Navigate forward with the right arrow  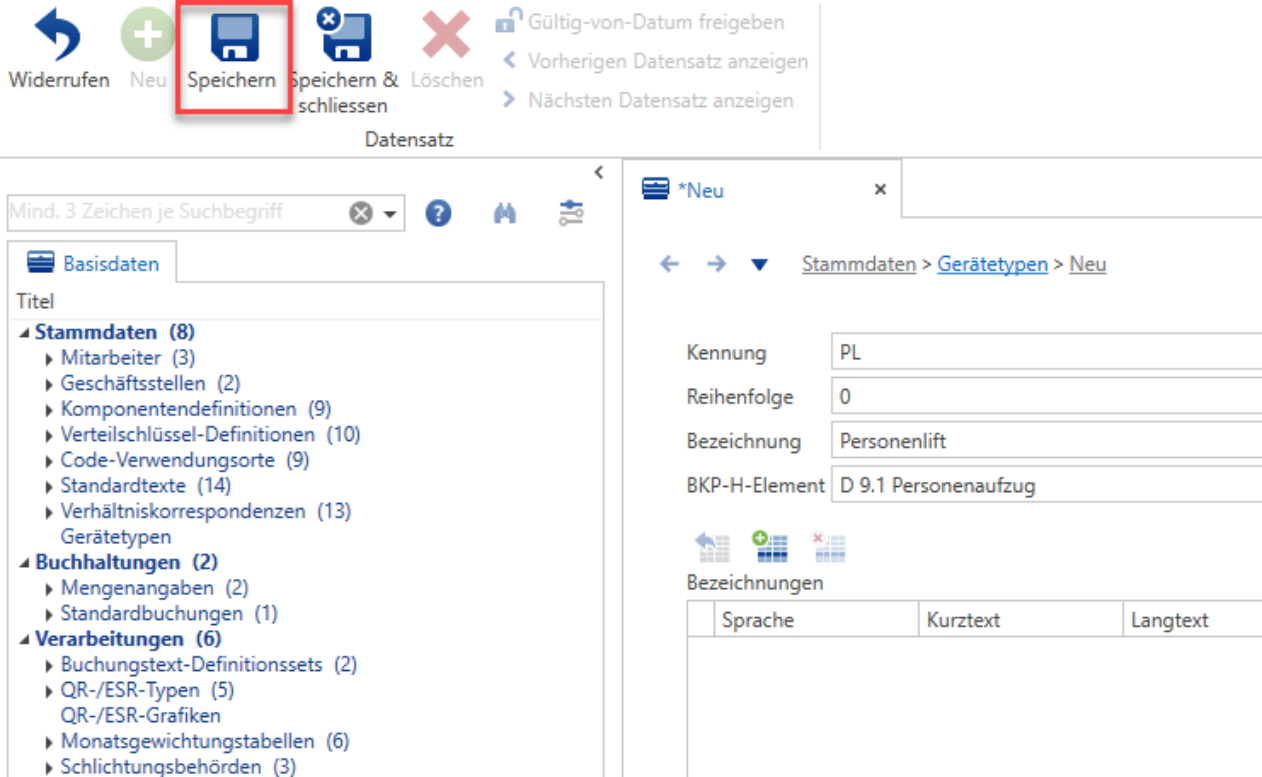coord(716,264)
